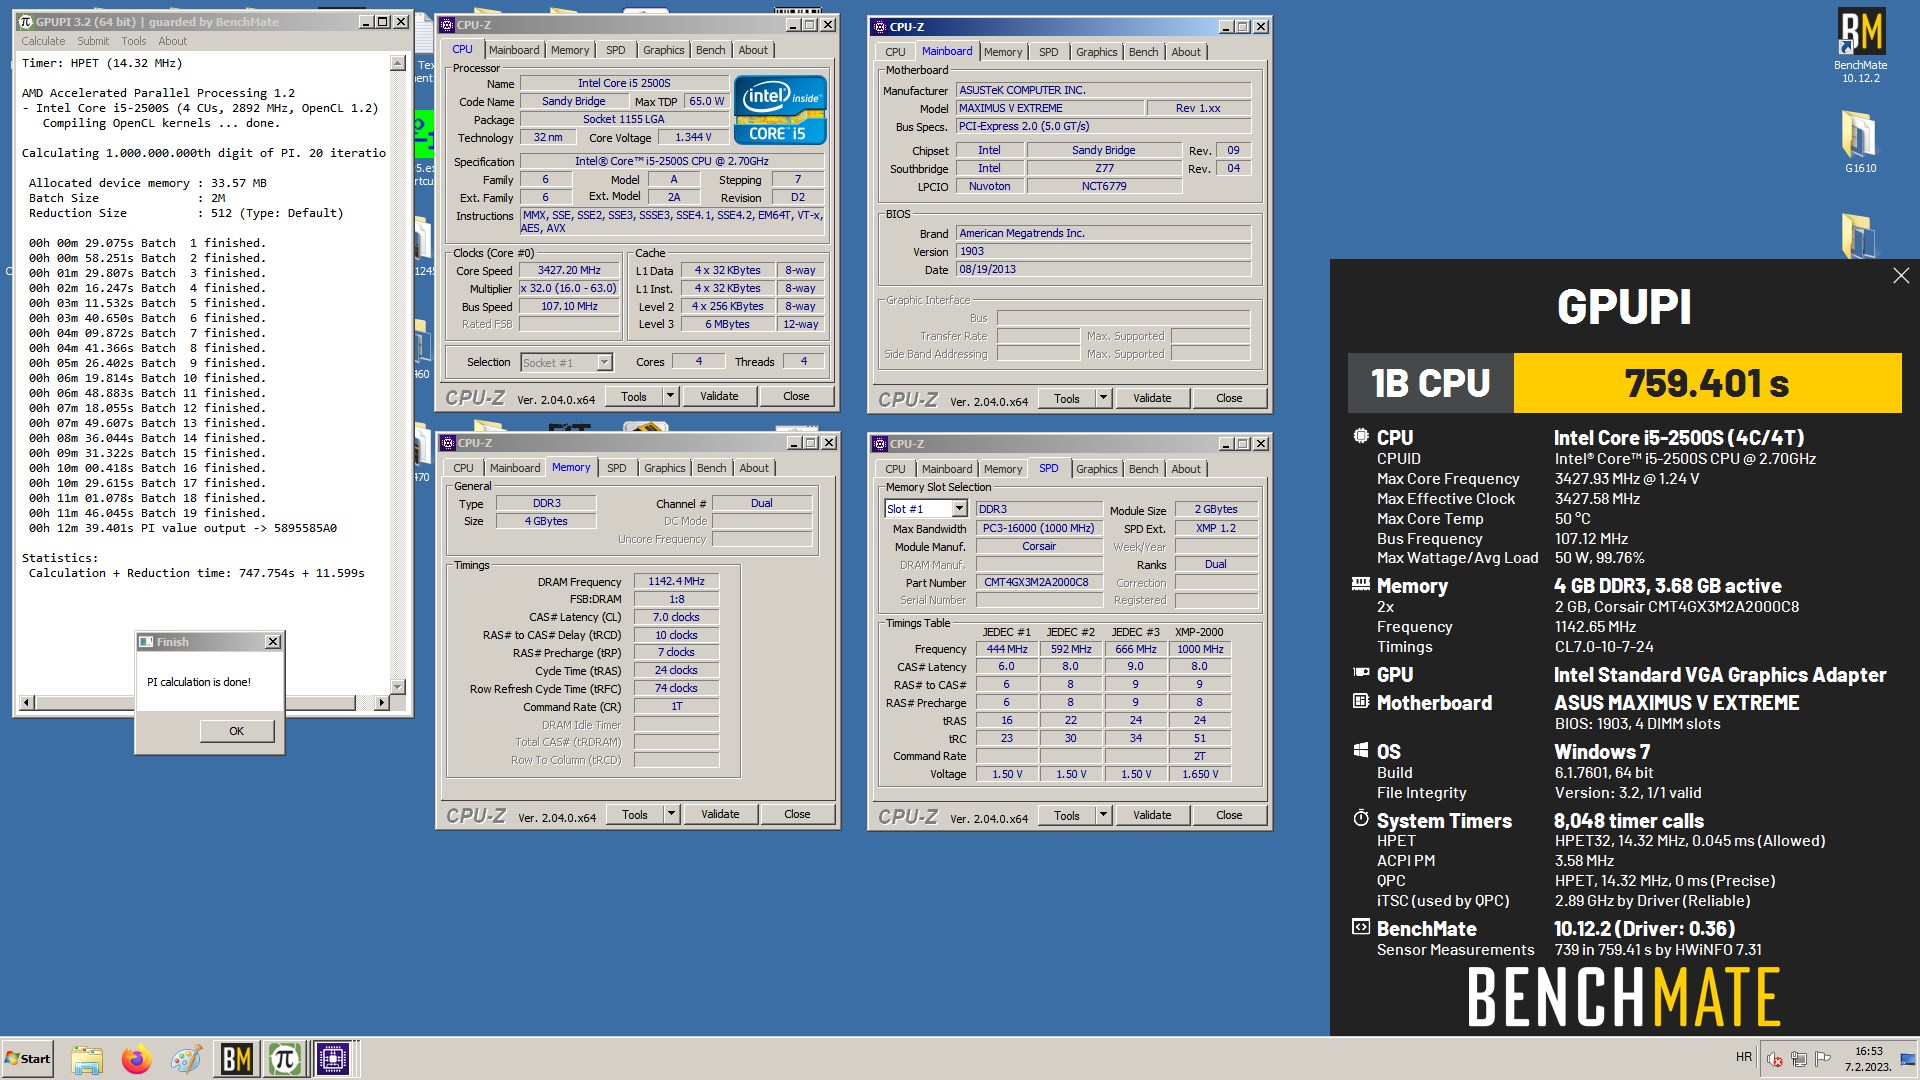Switch to BenchMate via taskbar BM icon
The width and height of the screenshot is (1920, 1080).
click(236, 1059)
